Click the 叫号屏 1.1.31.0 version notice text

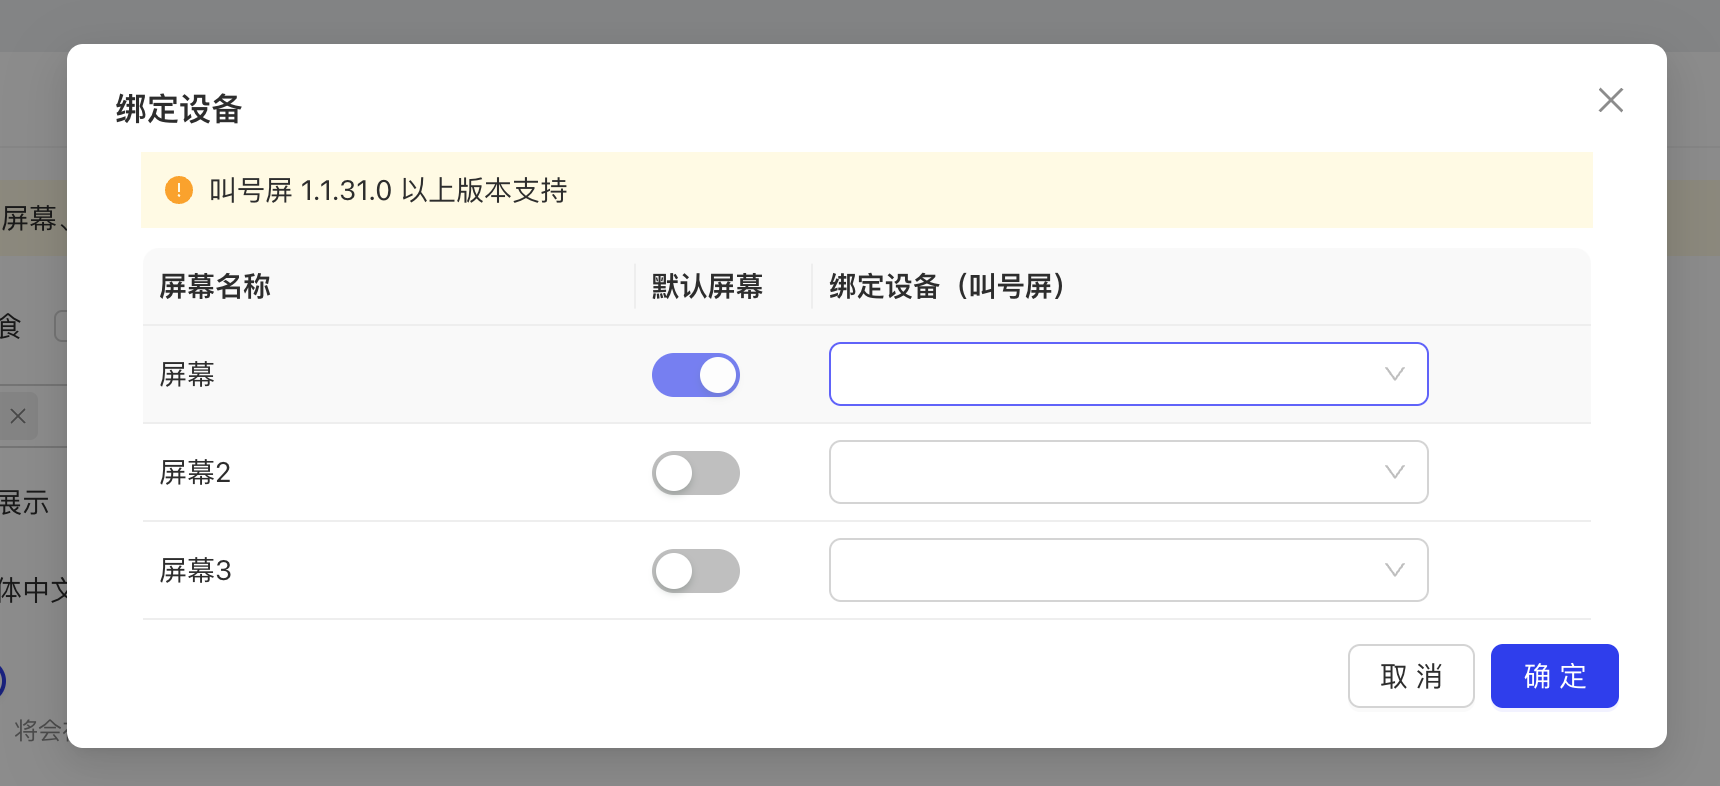pos(388,190)
